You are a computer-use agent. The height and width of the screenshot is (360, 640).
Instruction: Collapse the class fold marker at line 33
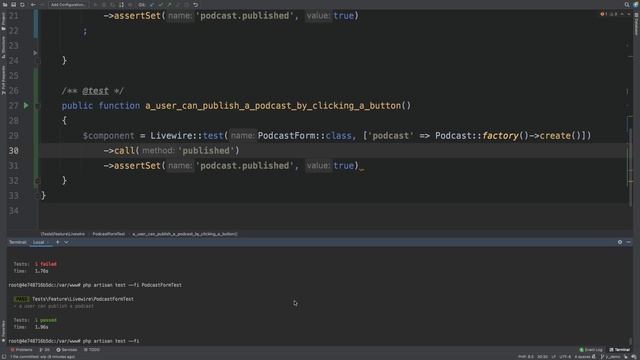pos(37,196)
